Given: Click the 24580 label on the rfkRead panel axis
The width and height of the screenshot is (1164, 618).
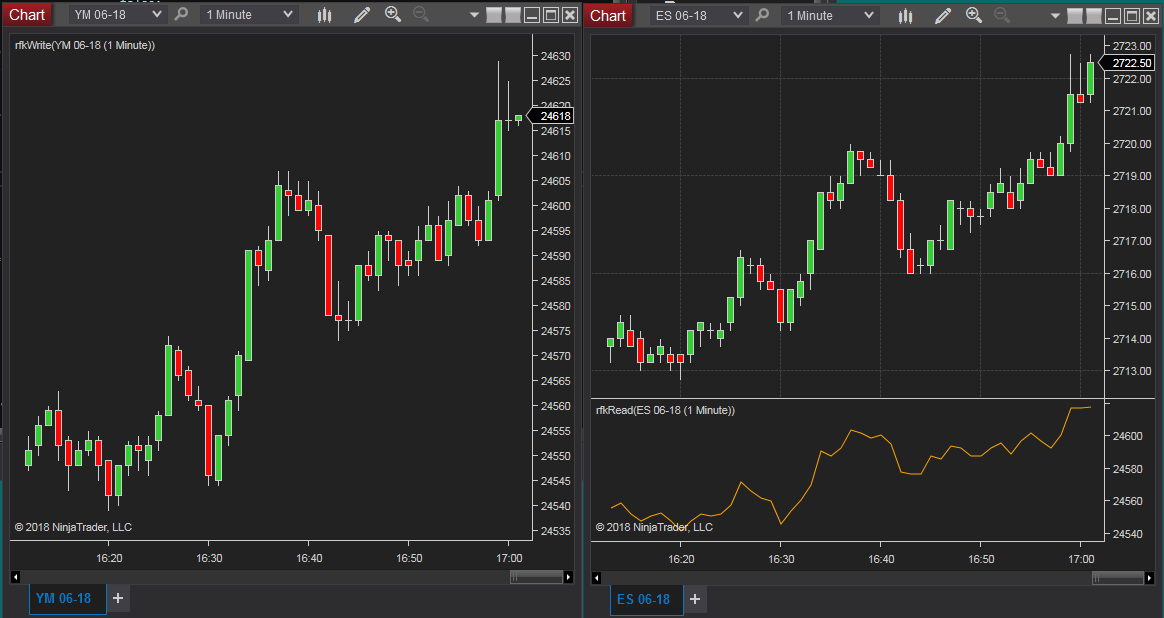Looking at the screenshot, I should pyautogui.click(x=1127, y=469).
